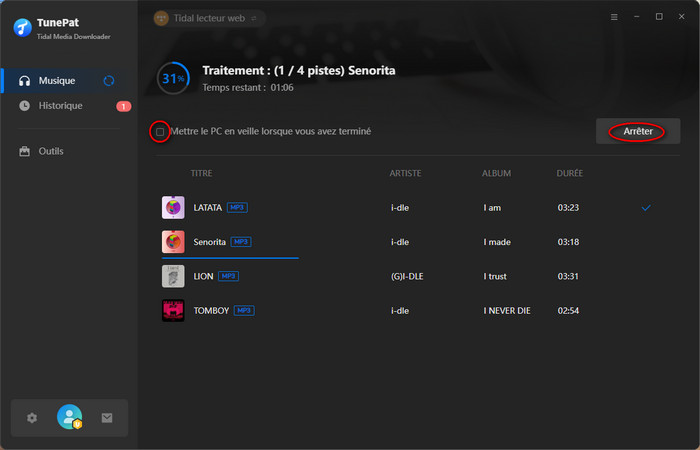700x450 pixels.
Task: Click the Senorita album thumbnail
Action: 173,242
